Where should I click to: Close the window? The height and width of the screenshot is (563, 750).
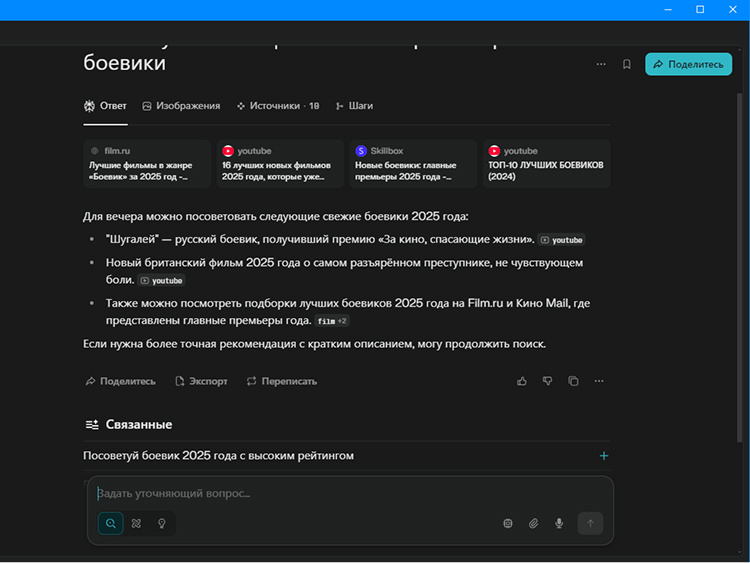pos(732,10)
